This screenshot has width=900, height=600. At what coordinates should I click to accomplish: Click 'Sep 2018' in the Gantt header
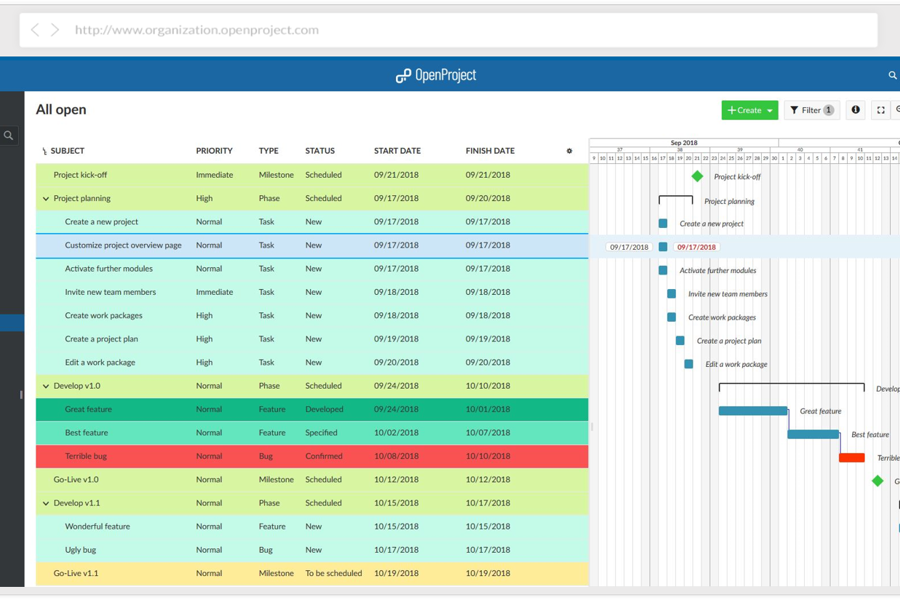[684, 142]
